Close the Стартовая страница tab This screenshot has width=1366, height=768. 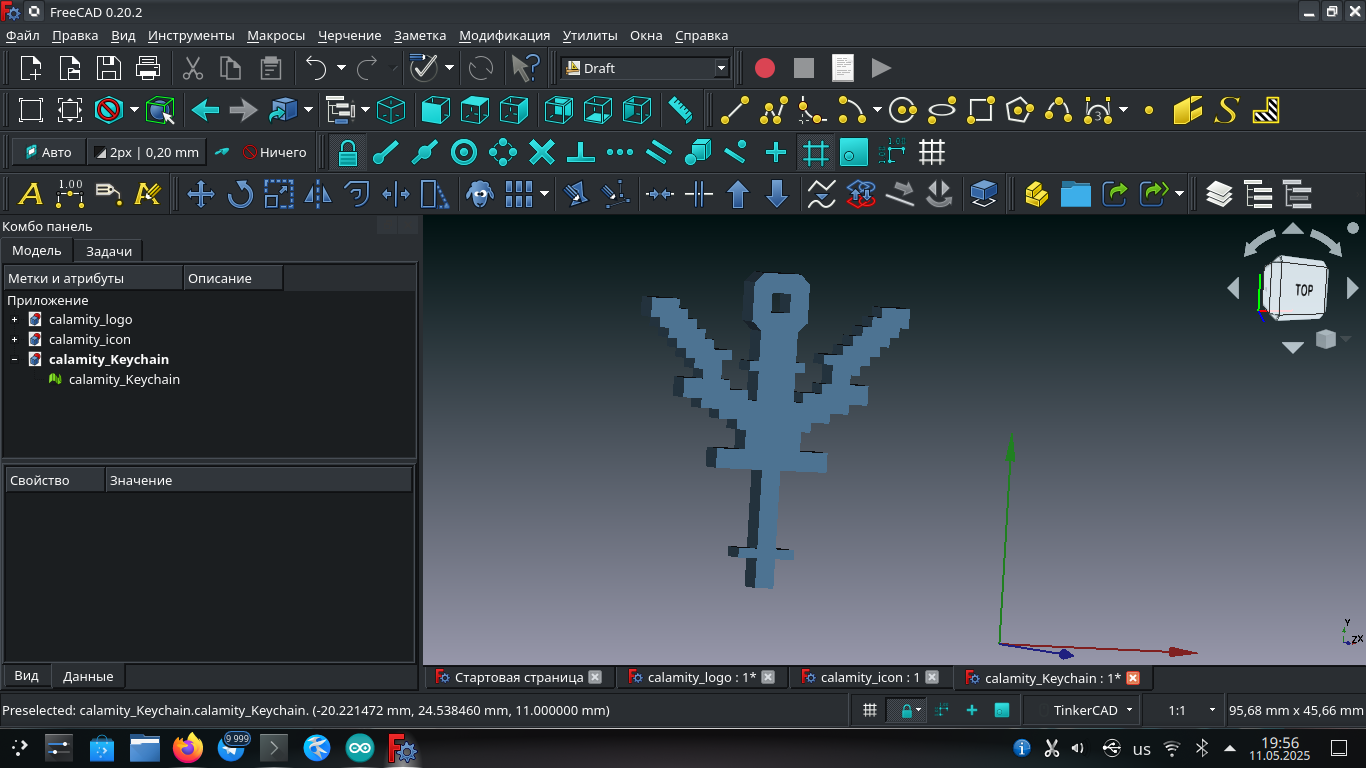(595, 677)
